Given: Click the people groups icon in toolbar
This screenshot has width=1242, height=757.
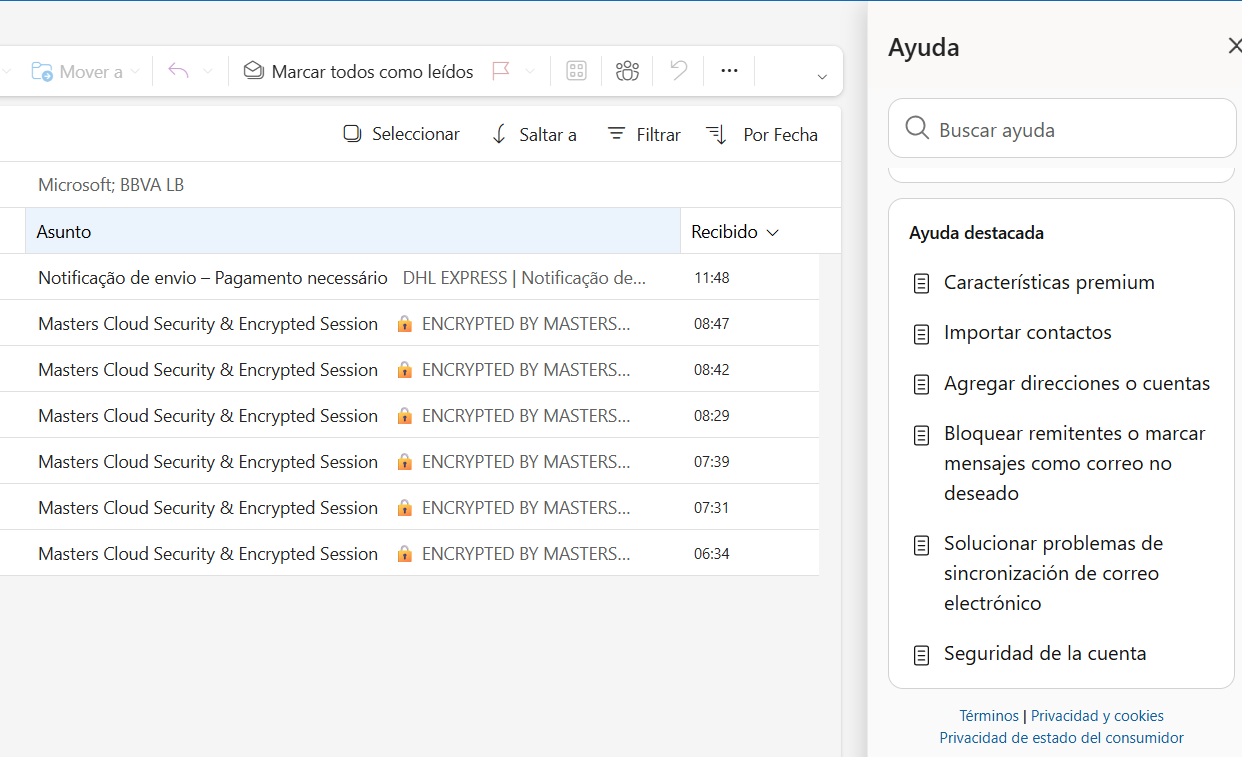Looking at the screenshot, I should coord(627,71).
